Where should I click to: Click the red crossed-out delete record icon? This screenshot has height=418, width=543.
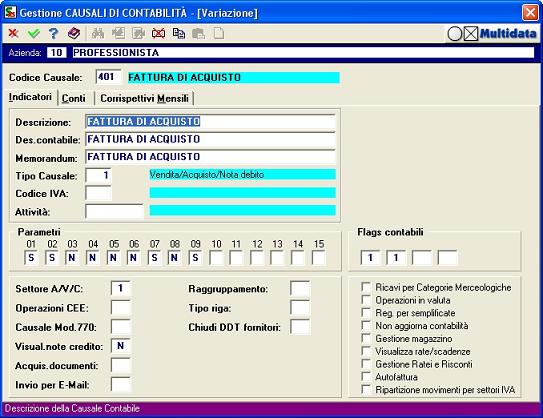tap(158, 33)
